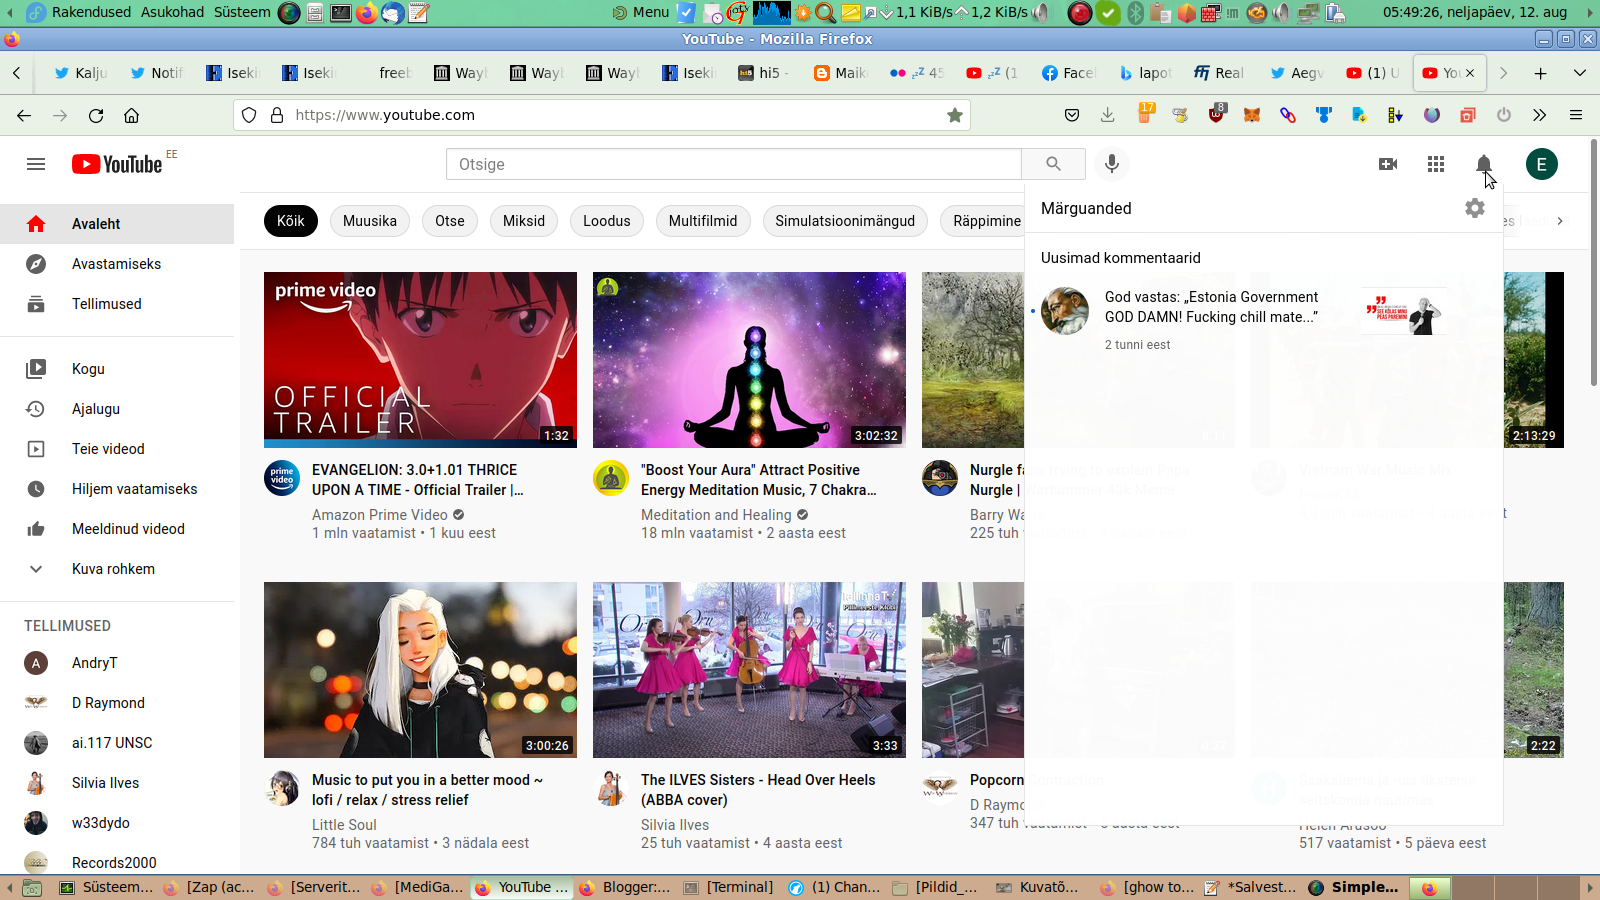Open the notification settings gear icon
This screenshot has width=1600, height=900.
click(x=1474, y=208)
